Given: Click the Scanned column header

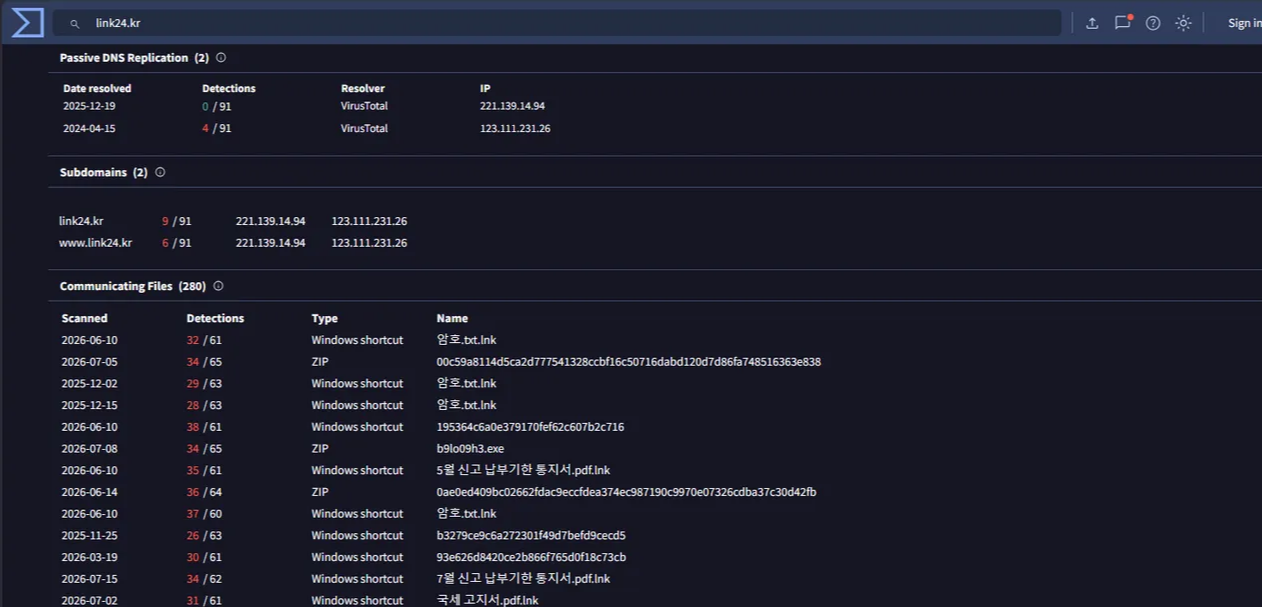Looking at the screenshot, I should point(84,318).
